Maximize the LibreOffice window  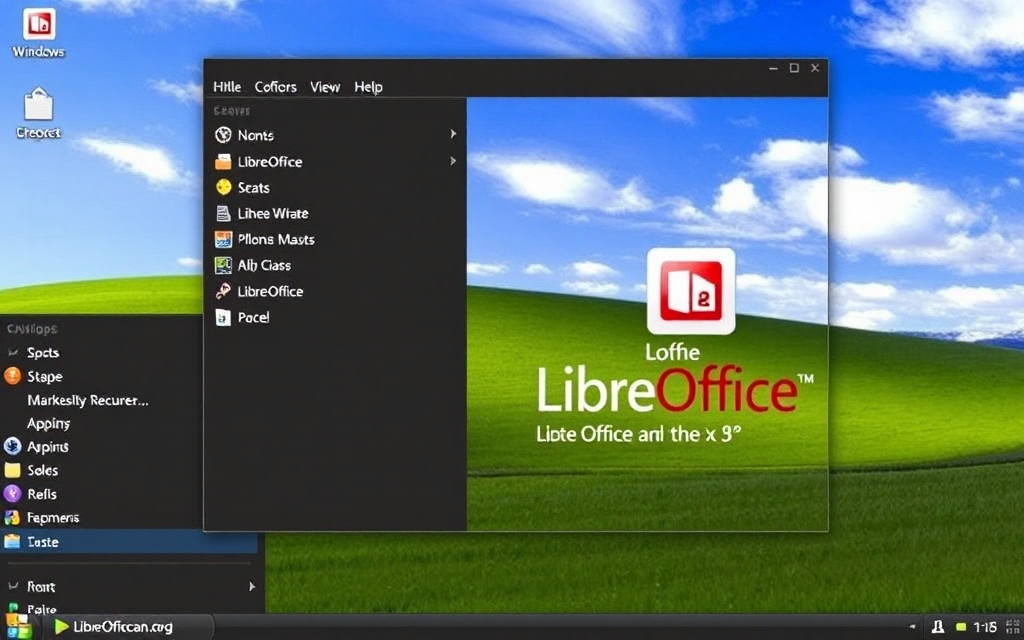click(794, 68)
